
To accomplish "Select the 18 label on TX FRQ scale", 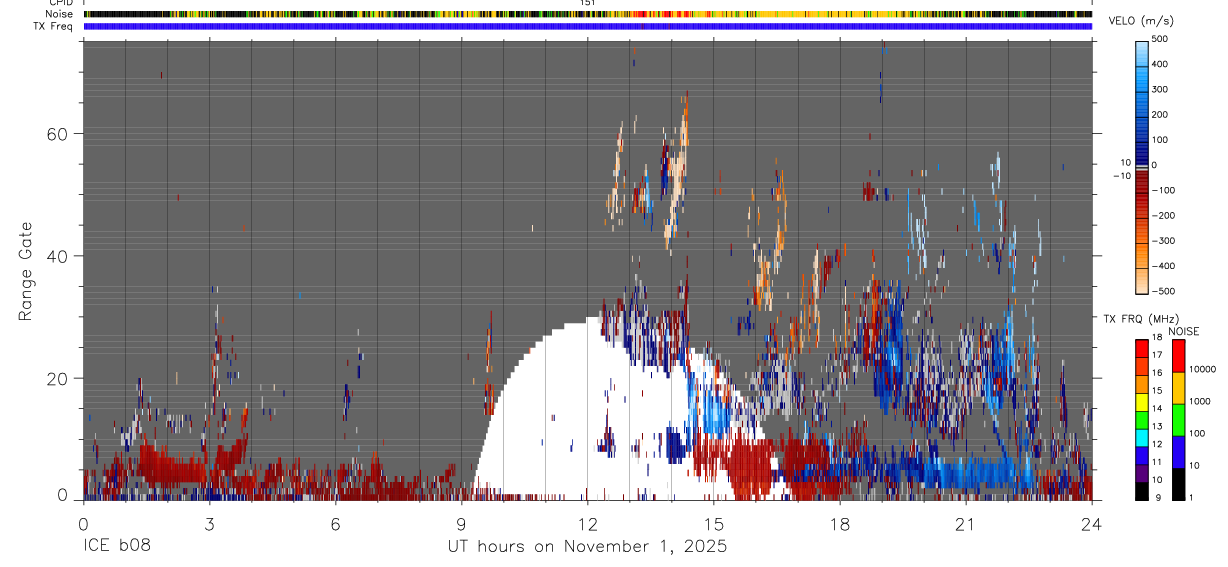I will point(1158,338).
